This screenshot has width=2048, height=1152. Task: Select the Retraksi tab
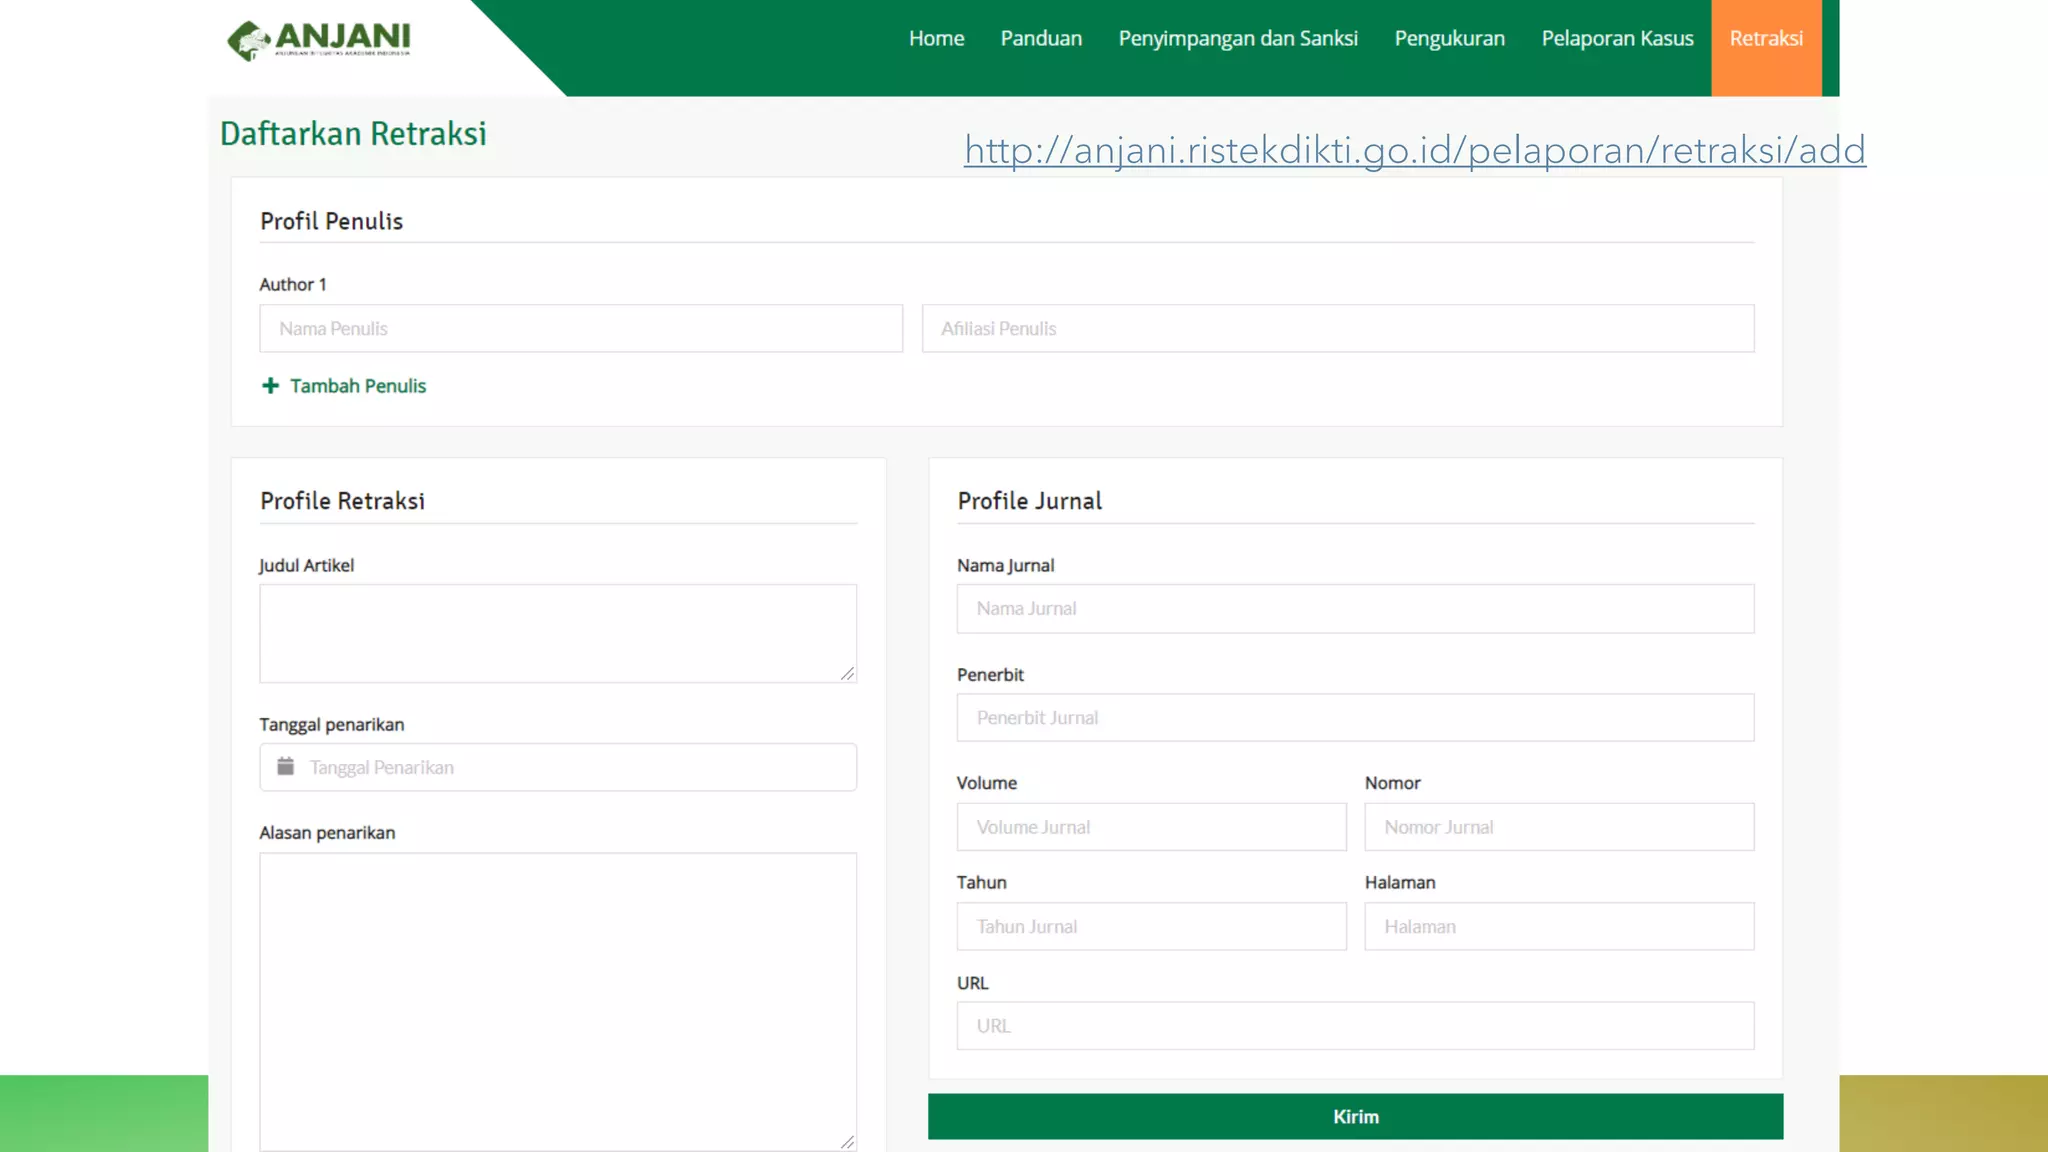[1766, 38]
